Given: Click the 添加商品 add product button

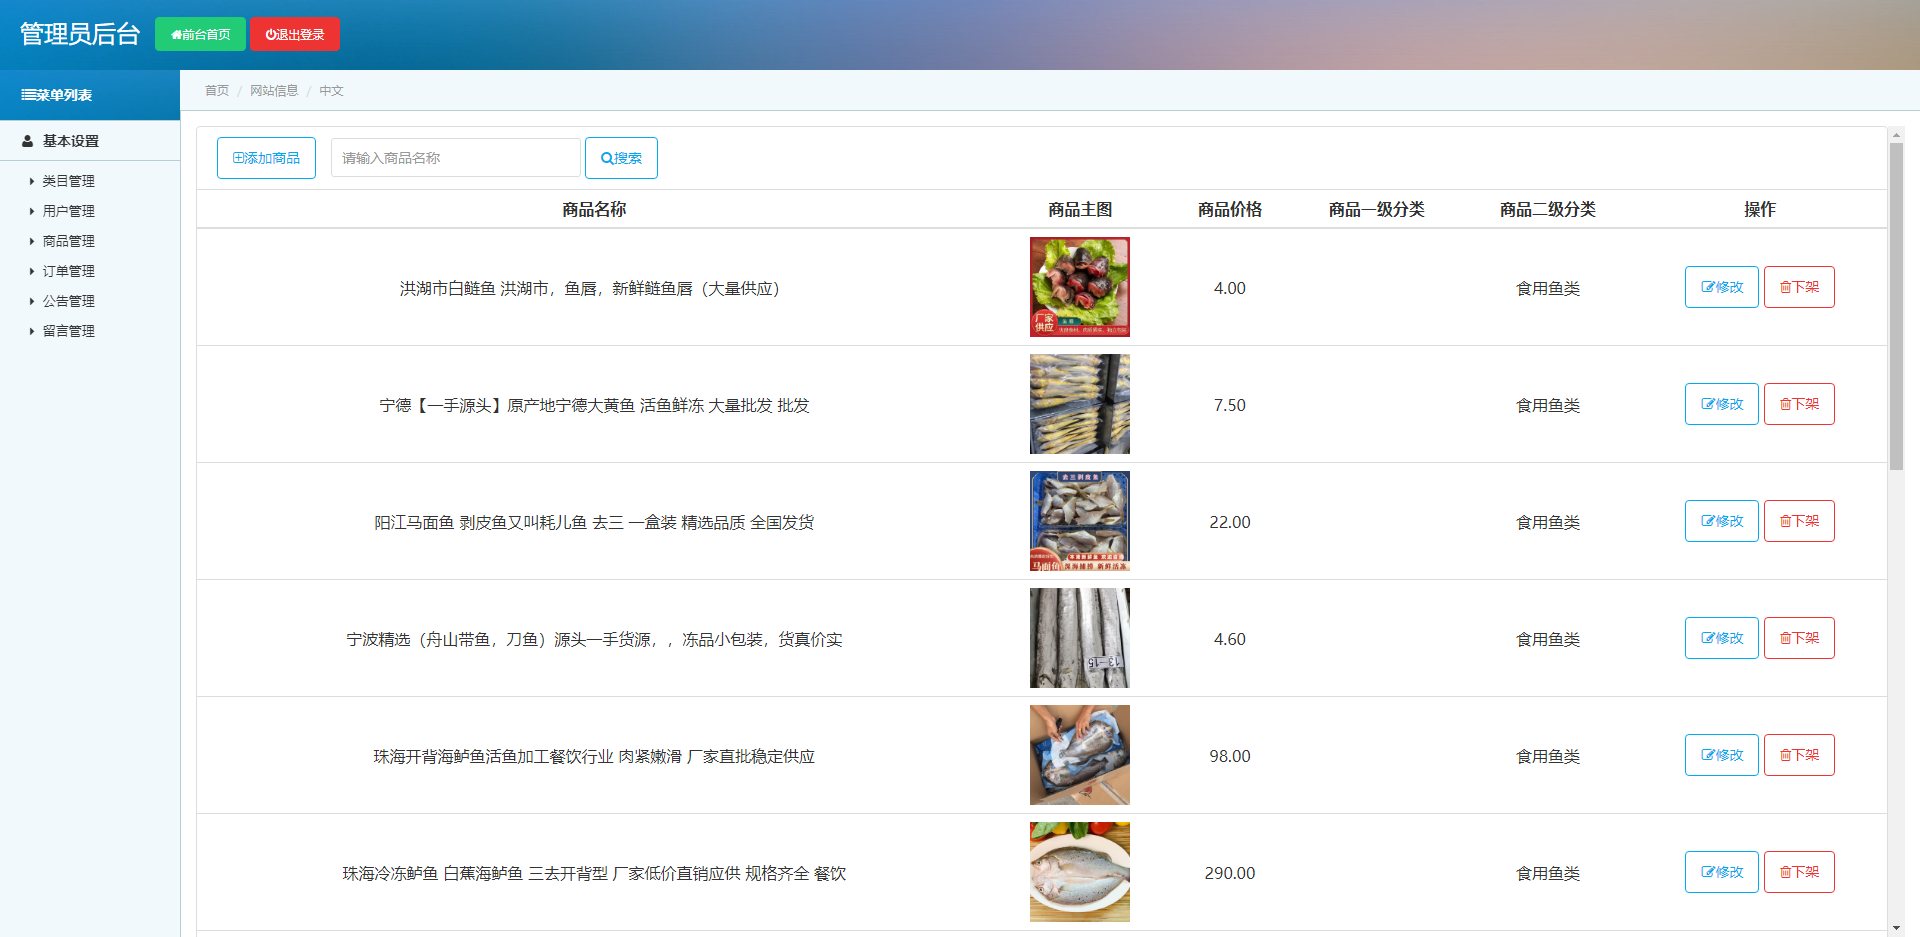Looking at the screenshot, I should pos(266,158).
